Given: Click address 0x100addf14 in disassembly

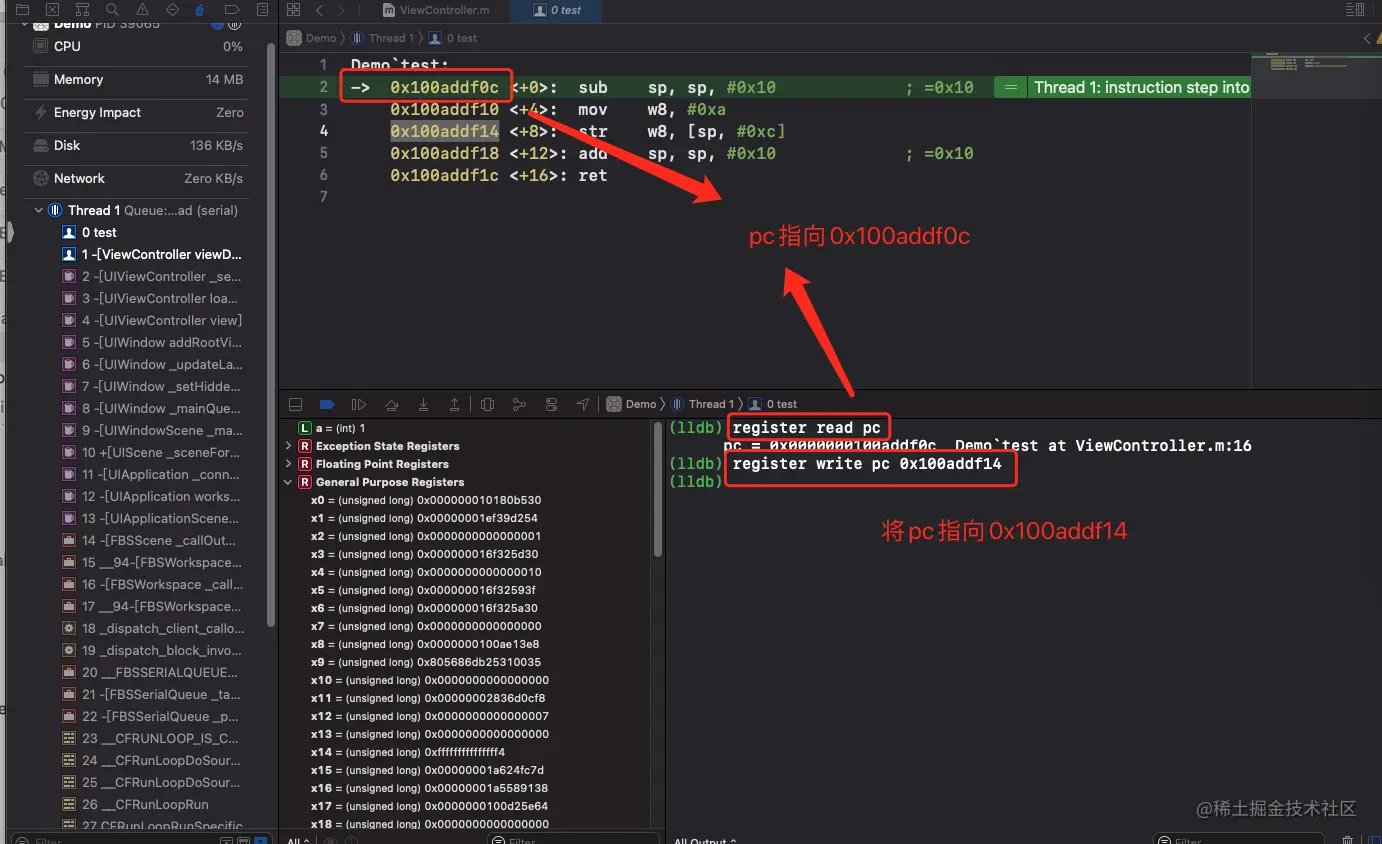Looking at the screenshot, I should (444, 131).
